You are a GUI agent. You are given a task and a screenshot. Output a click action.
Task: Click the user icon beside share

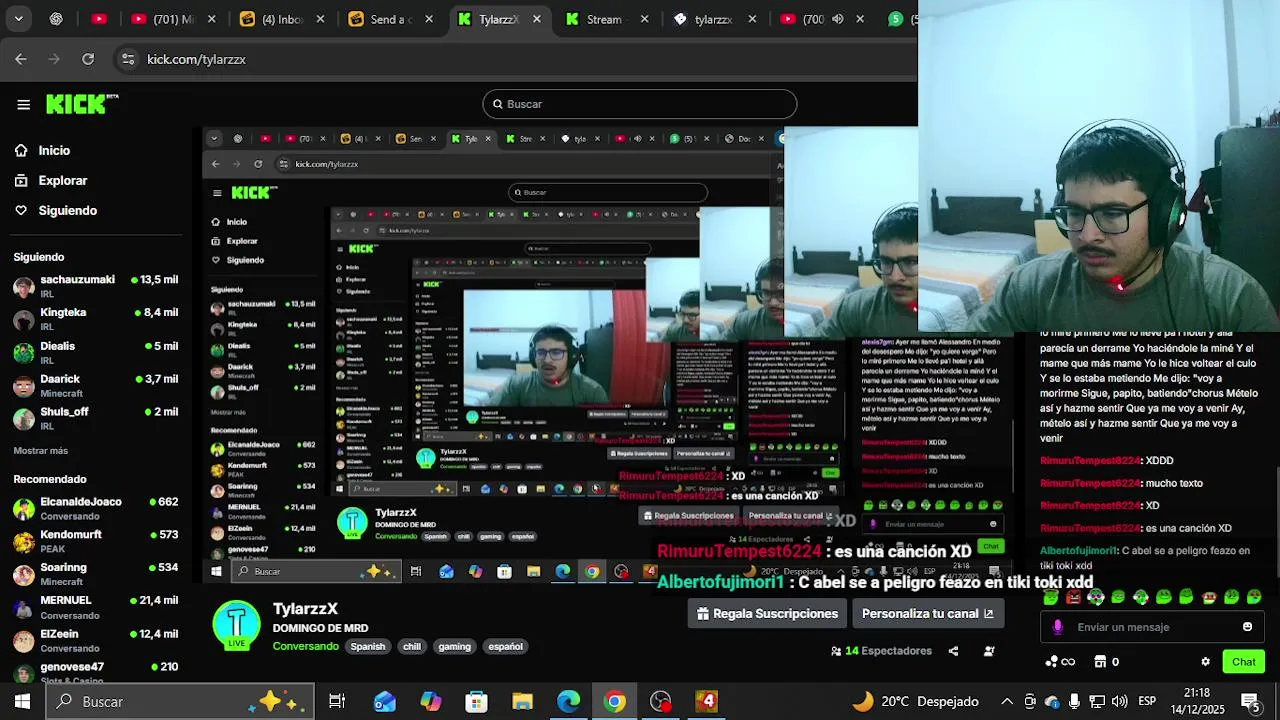pos(989,651)
